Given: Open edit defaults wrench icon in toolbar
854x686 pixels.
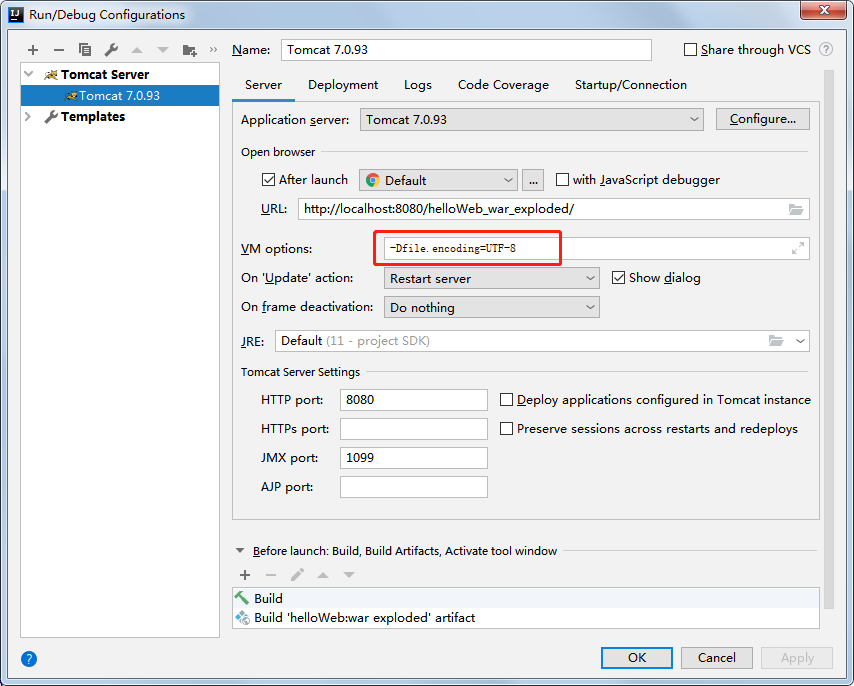Looking at the screenshot, I should (111, 50).
